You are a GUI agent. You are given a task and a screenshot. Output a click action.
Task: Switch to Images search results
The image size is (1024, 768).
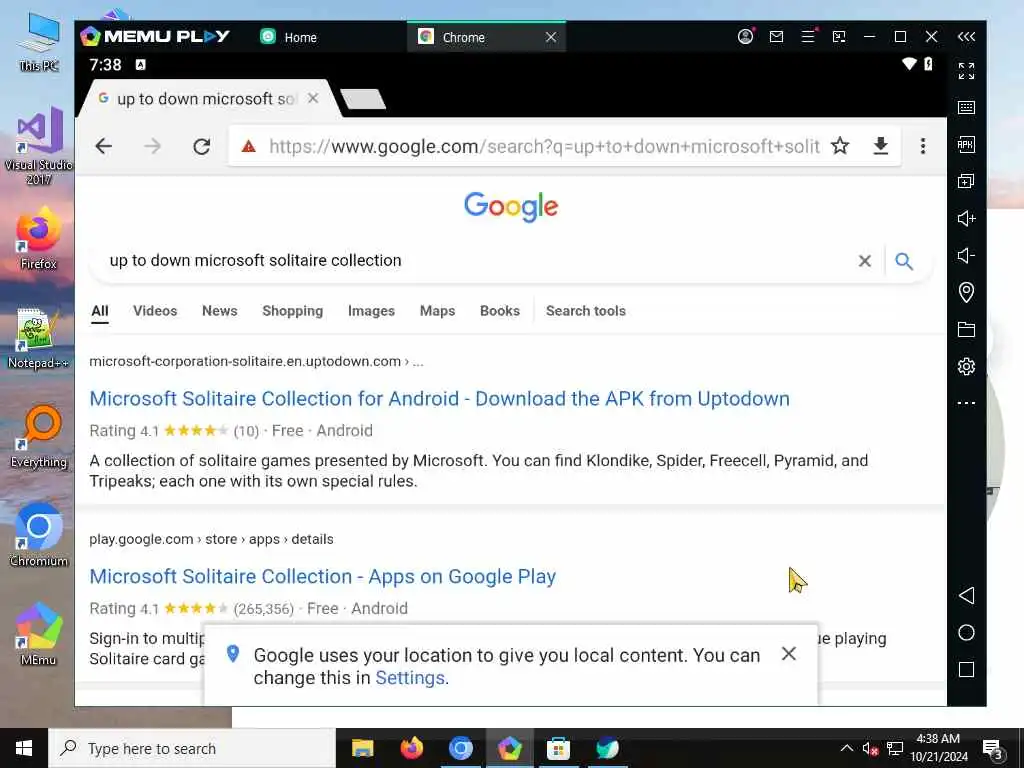point(371,311)
